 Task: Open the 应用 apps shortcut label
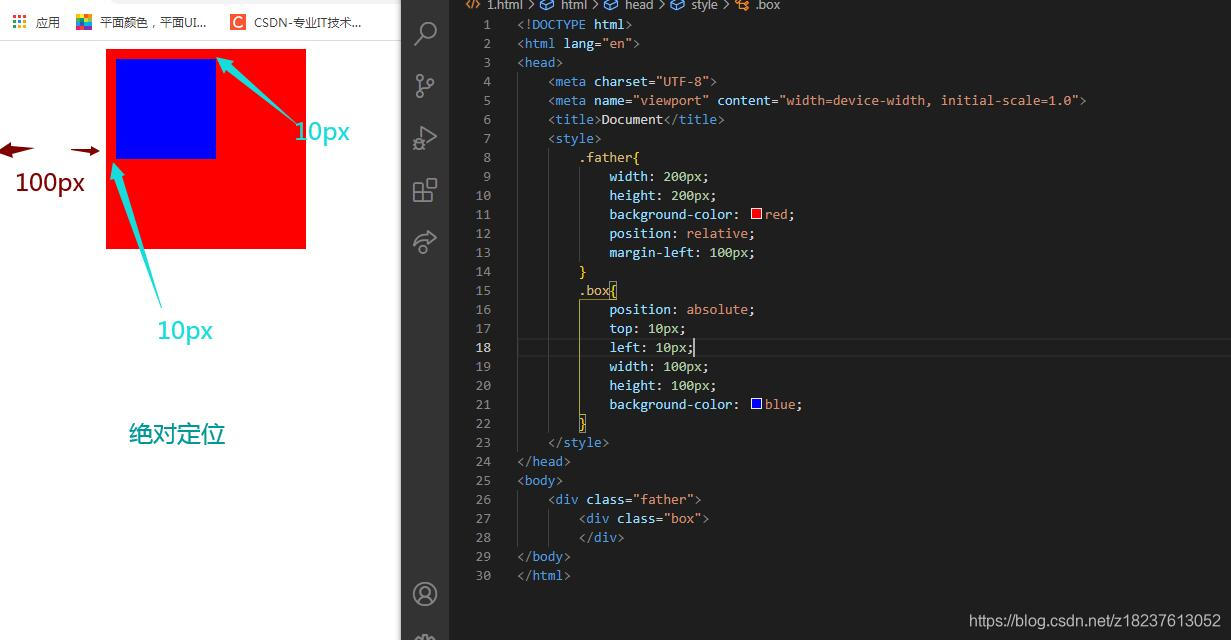pyautogui.click(x=48, y=22)
